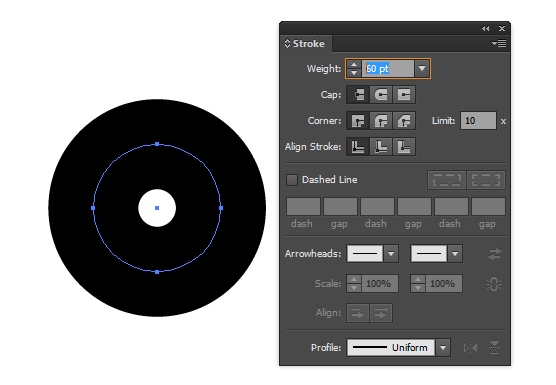Extend arrow tip beyond path end
The height and width of the screenshot is (385, 556).
point(358,313)
